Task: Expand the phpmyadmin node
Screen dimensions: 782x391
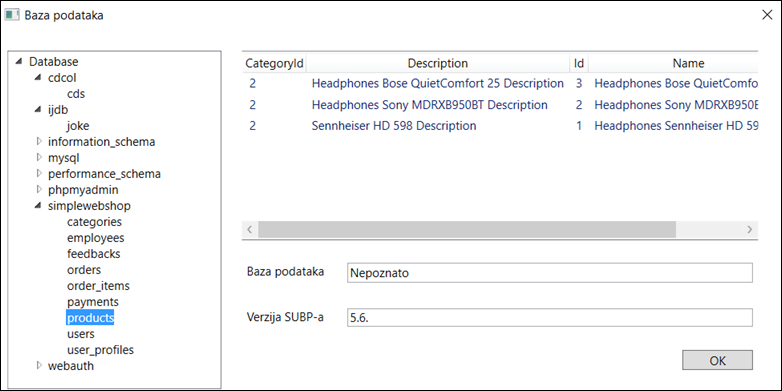Action: pyautogui.click(x=39, y=190)
